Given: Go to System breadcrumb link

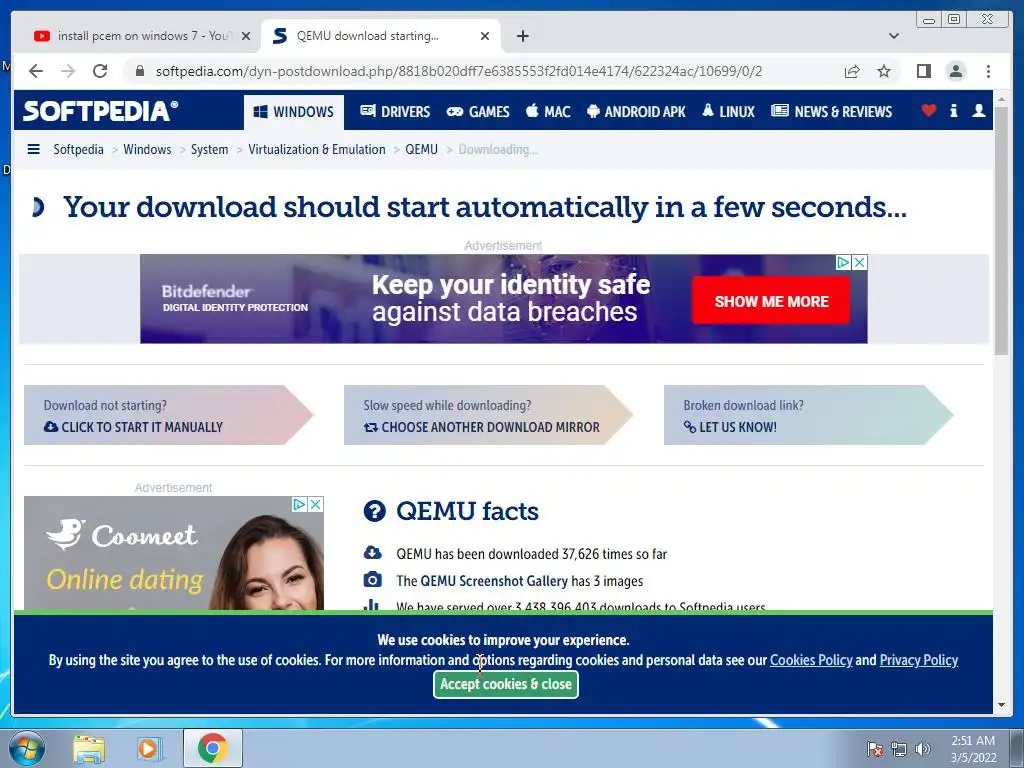Looking at the screenshot, I should click(x=210, y=150).
